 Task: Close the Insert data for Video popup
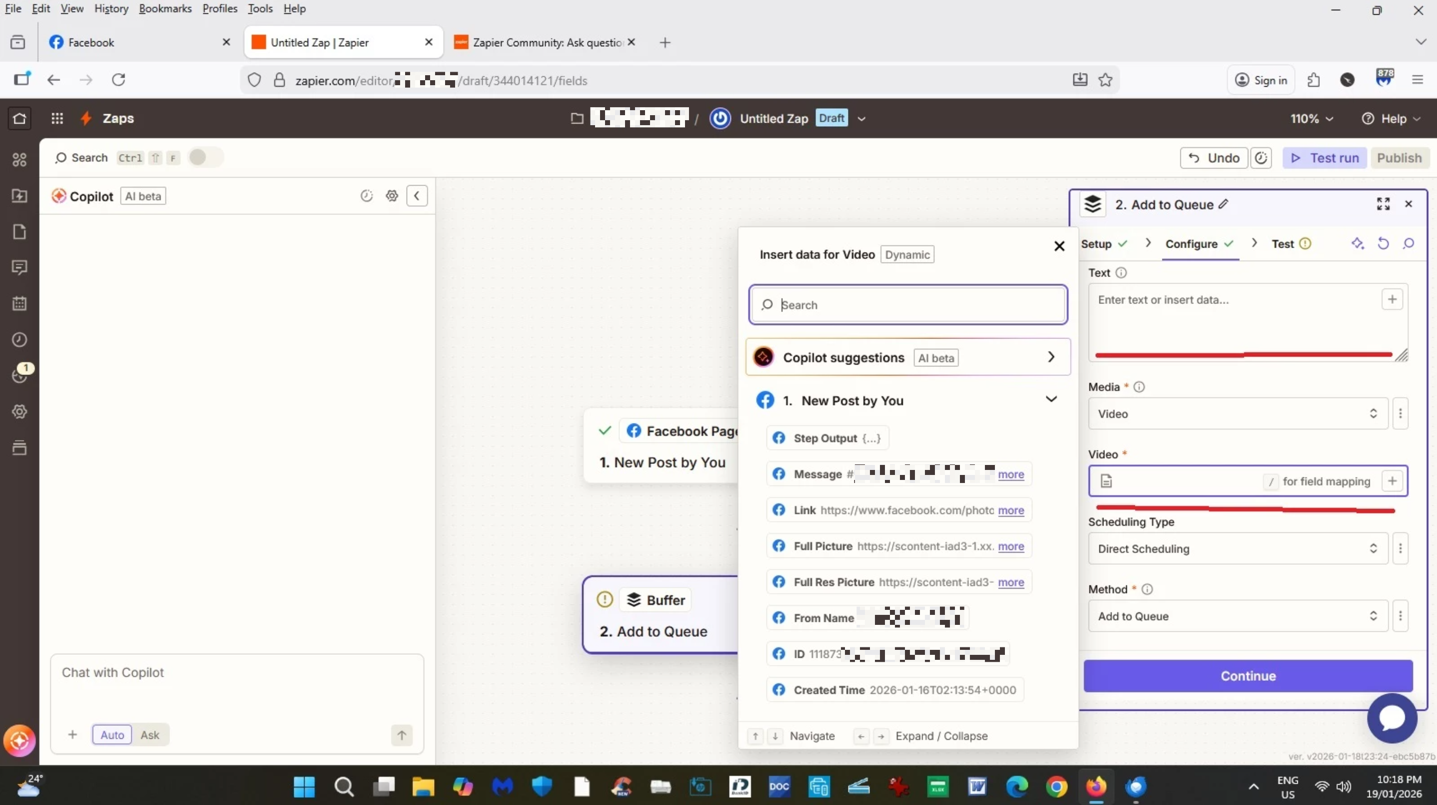pyautogui.click(x=1059, y=246)
